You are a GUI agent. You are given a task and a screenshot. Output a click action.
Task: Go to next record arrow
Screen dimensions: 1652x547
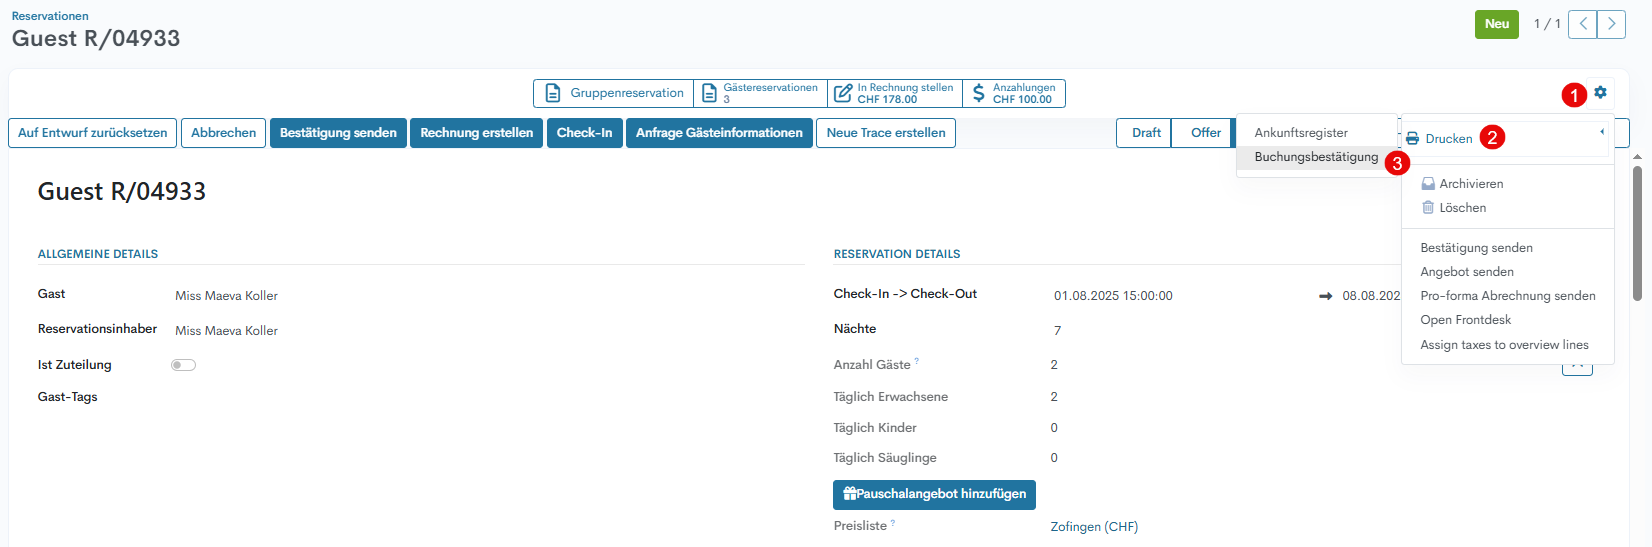[1611, 24]
